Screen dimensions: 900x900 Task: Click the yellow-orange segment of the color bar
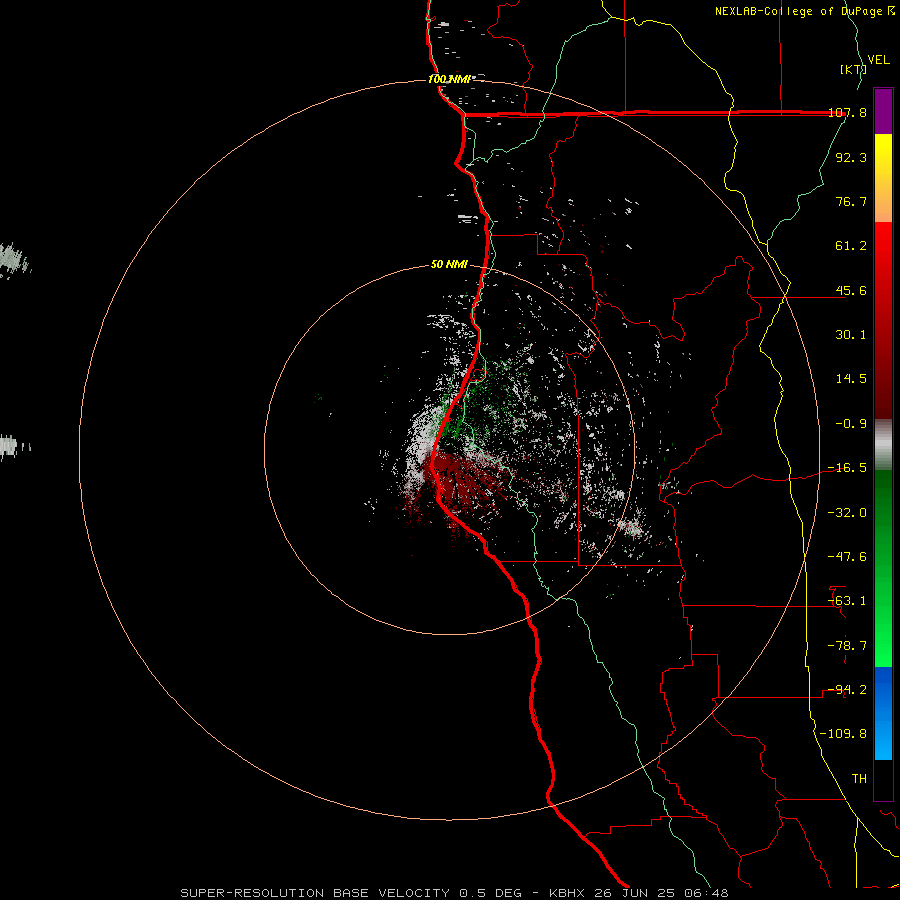(883, 178)
